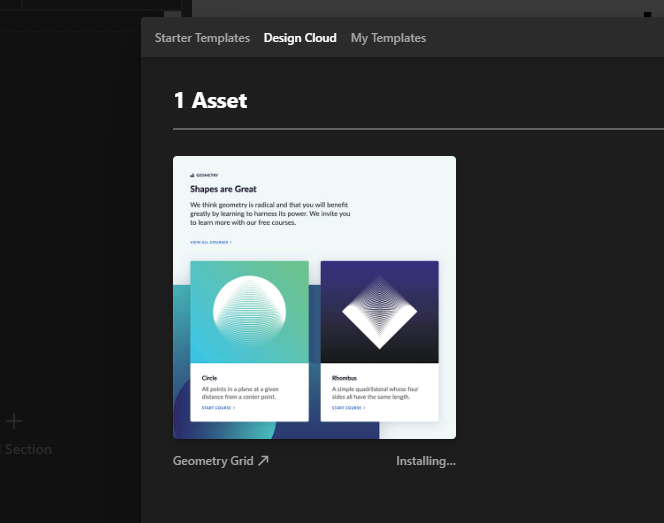Viewport: 664px width, 523px height.
Task: Click the Rhombus card title text
Action: 344,378
